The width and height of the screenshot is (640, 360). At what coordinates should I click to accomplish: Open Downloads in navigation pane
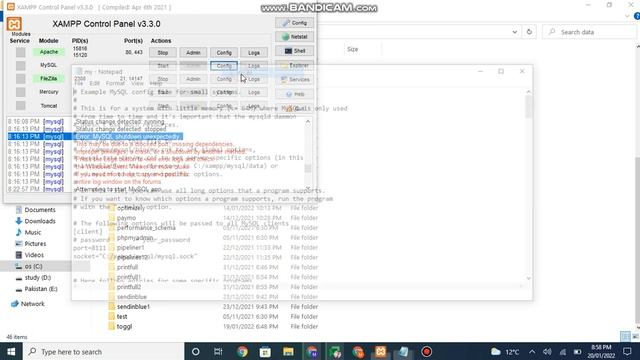click(40, 221)
